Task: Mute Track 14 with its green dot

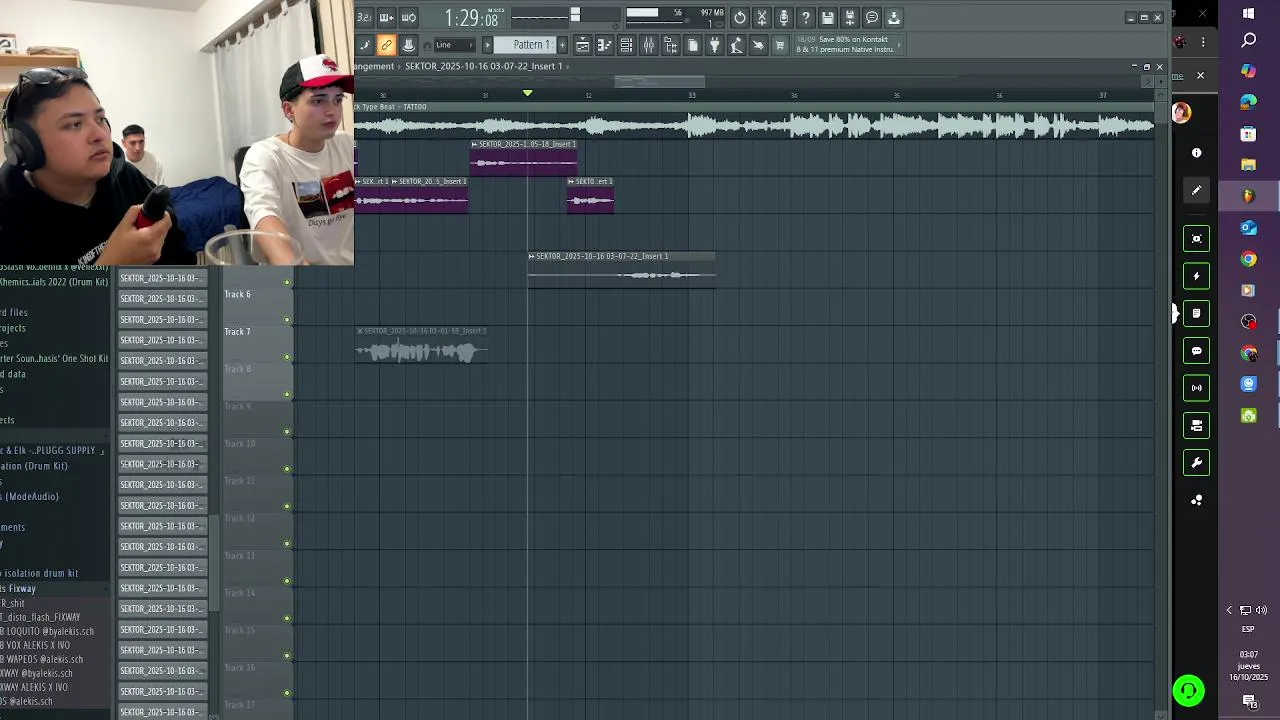Action: [x=288, y=619]
